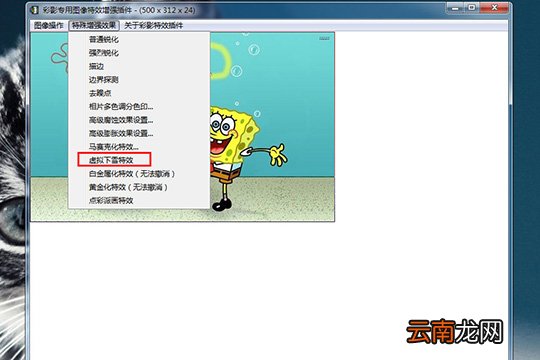Maximize the 彩影 plugin window
The image size is (540, 360).
click(x=472, y=8)
